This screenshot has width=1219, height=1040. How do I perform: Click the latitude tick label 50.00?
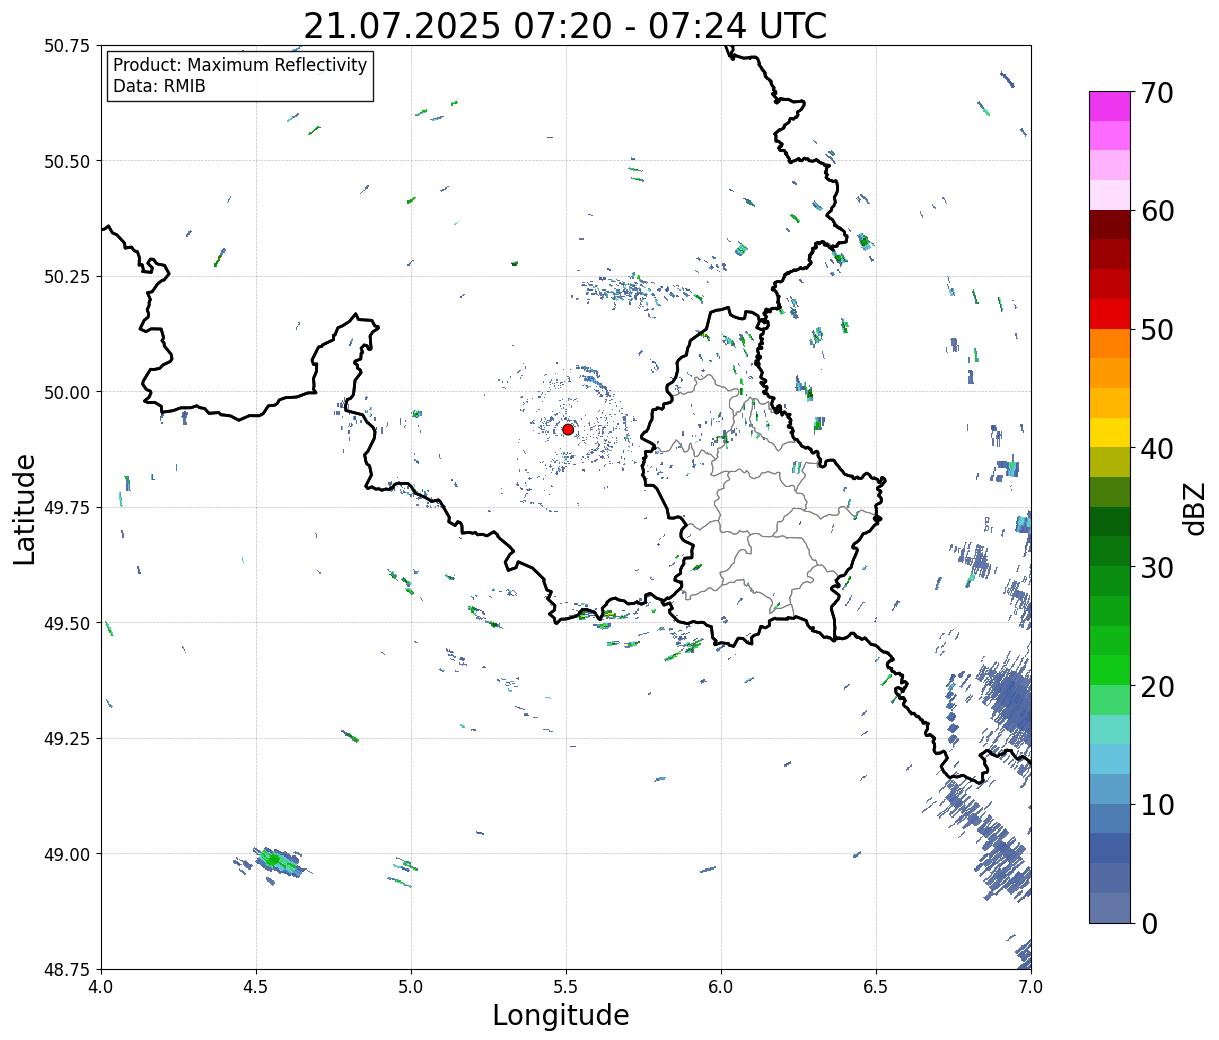(x=67, y=392)
